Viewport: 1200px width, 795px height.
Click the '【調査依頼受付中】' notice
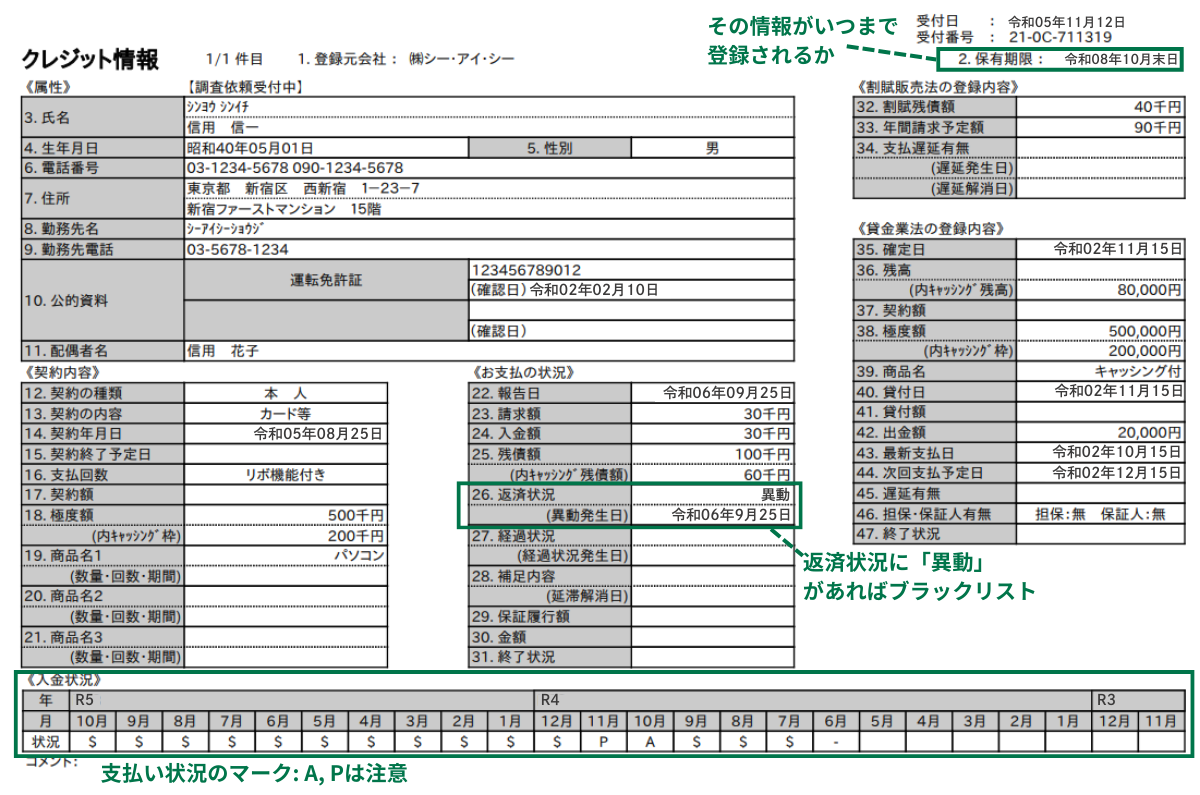(245, 87)
